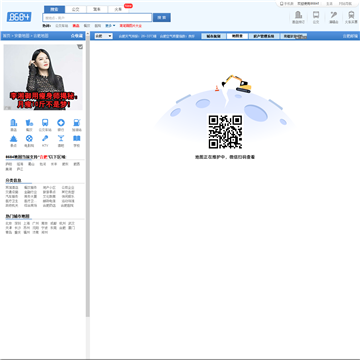Screen dimensions: 360x360
Task: Focus the main search input field
Action: click(97, 18)
